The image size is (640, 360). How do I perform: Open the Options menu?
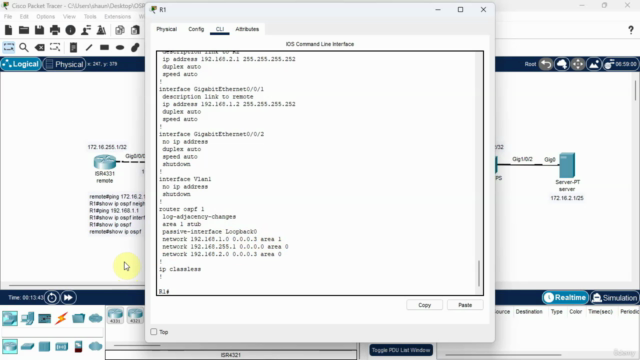pos(45,17)
